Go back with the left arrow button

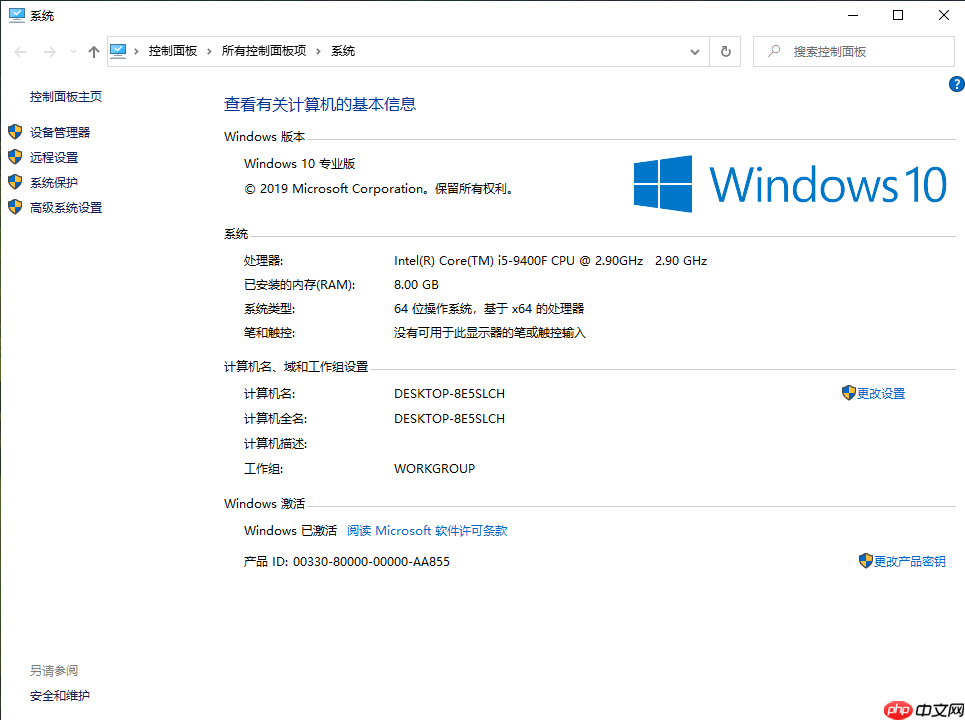[20, 52]
